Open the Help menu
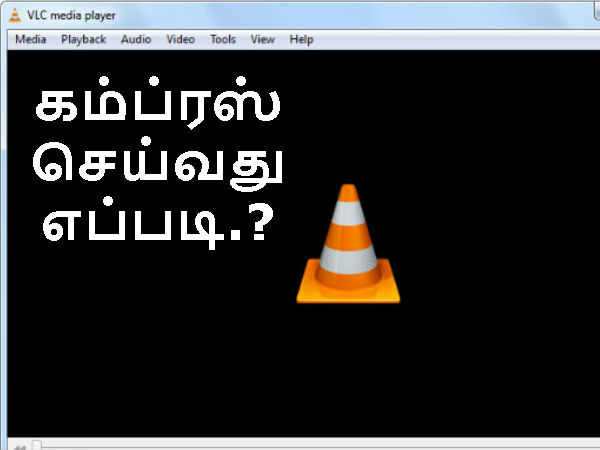Image resolution: width=600 pixels, height=450 pixels. [301, 39]
